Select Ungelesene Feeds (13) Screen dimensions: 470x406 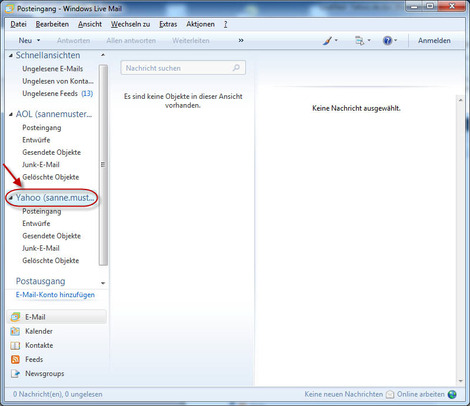pos(58,94)
